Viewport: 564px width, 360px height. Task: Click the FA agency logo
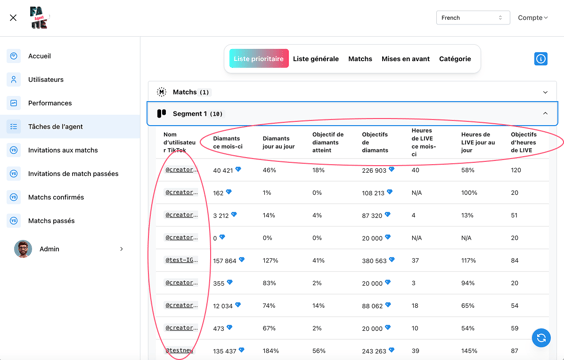39,18
